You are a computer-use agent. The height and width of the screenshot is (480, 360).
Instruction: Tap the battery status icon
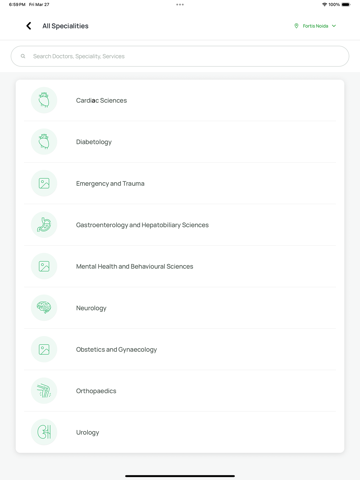(x=346, y=5)
